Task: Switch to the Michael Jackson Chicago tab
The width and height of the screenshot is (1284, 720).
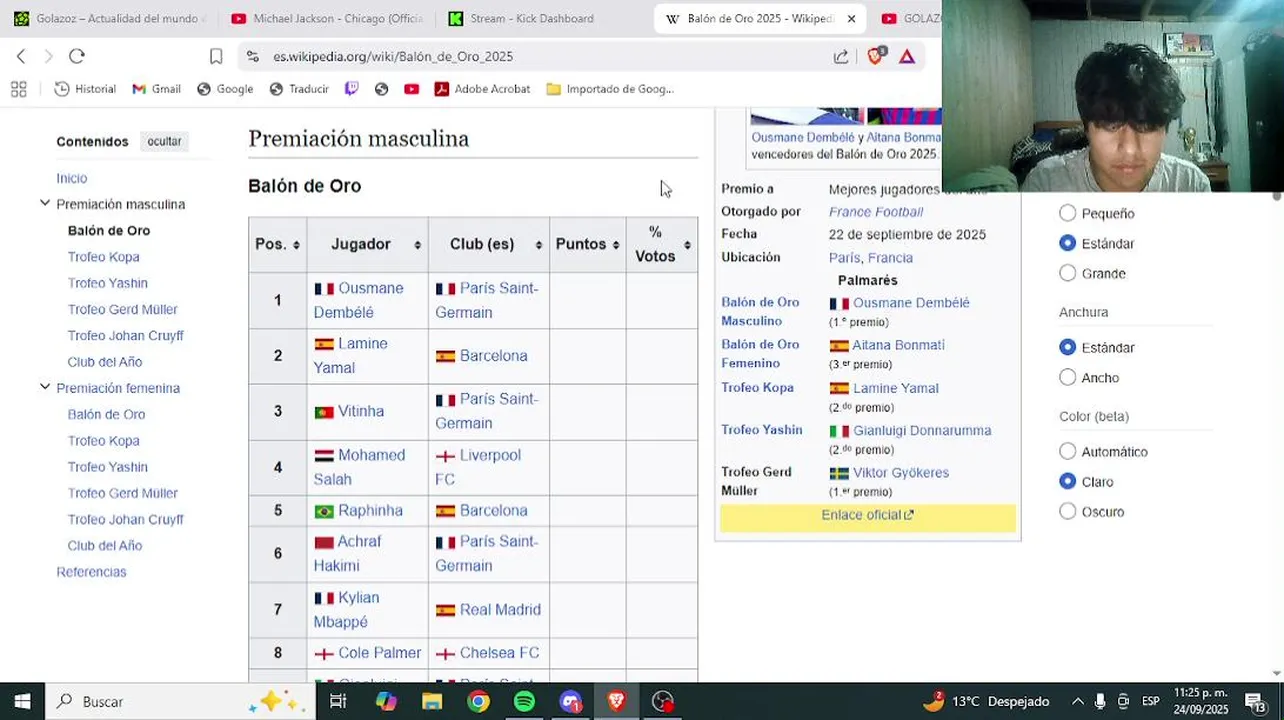Action: [x=326, y=18]
